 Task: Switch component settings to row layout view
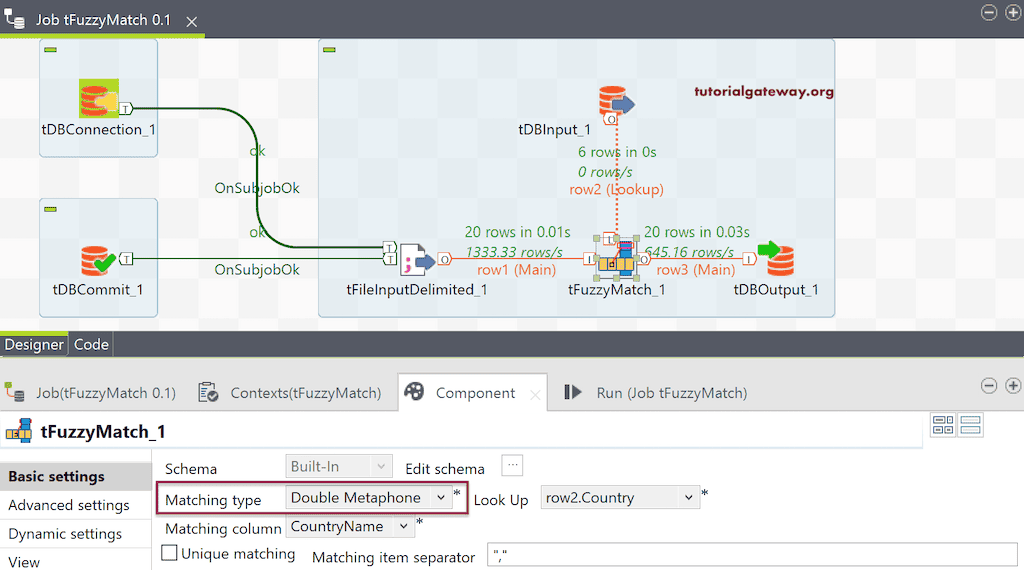click(970, 425)
